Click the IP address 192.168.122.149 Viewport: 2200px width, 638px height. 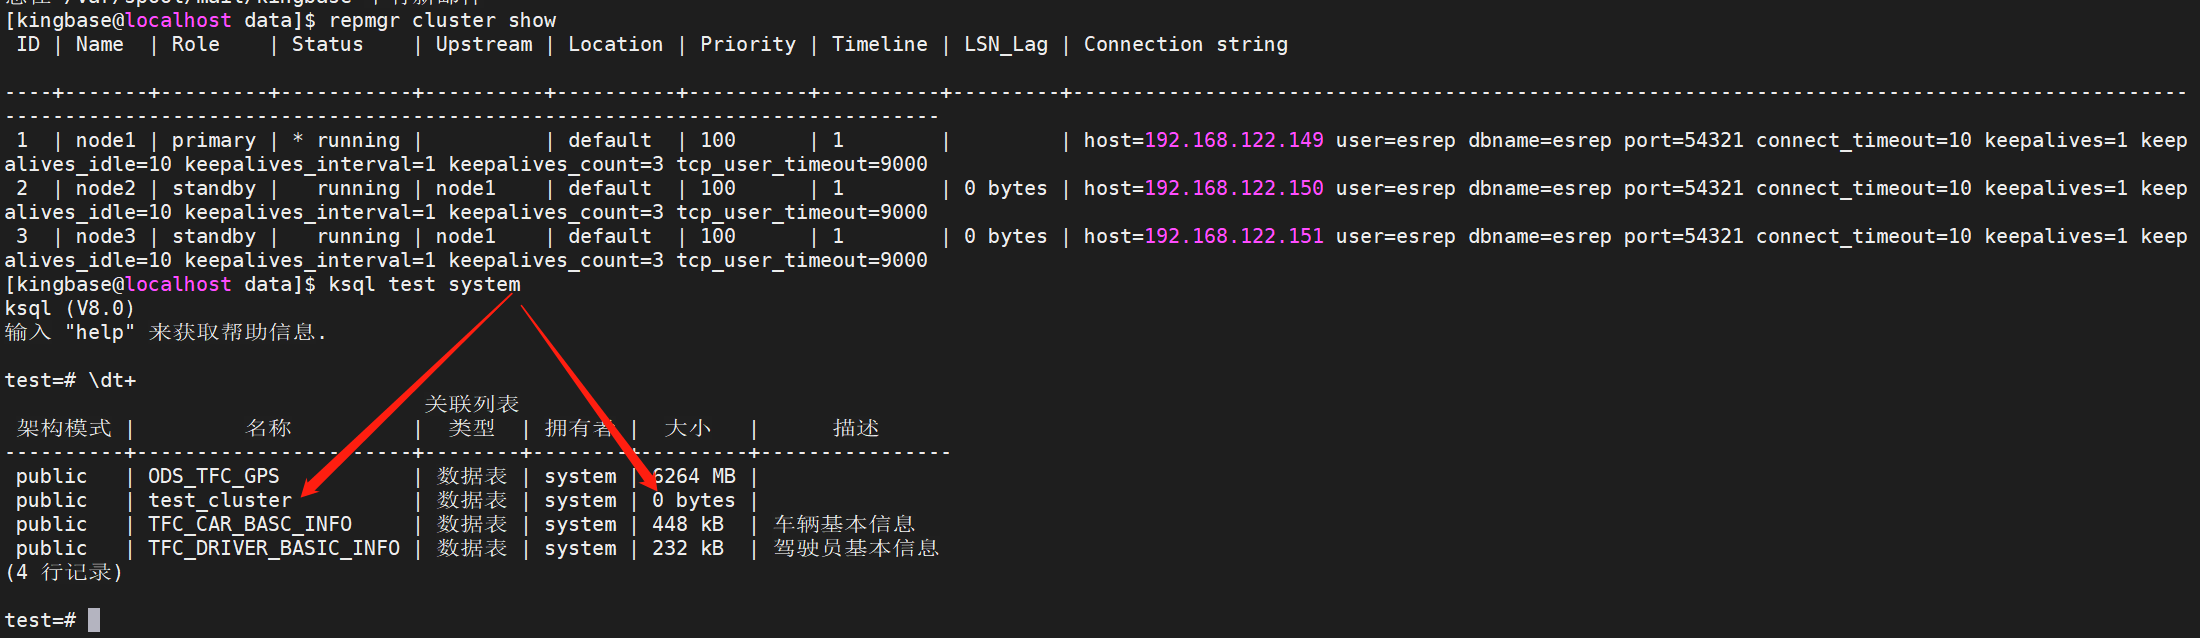[x=1233, y=140]
